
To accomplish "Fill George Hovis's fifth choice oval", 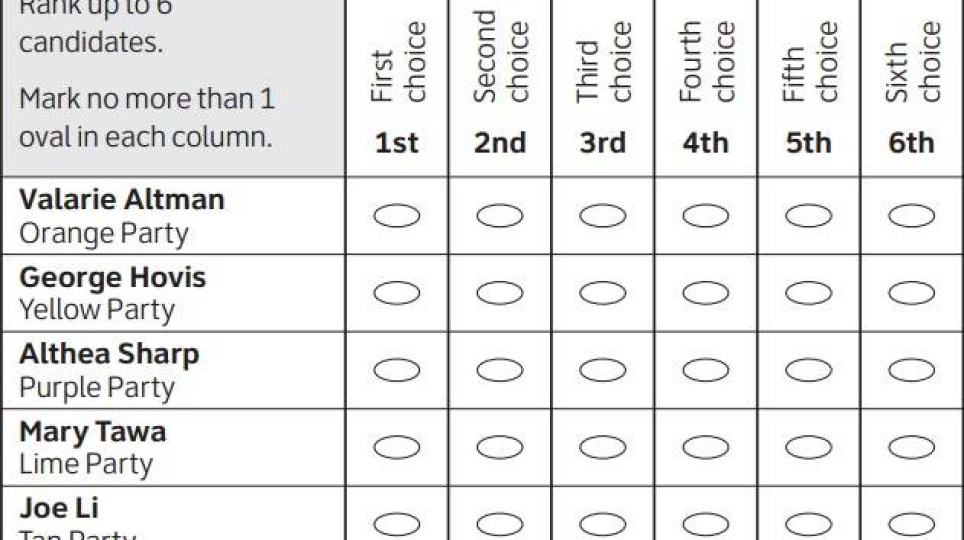I will [x=808, y=292].
